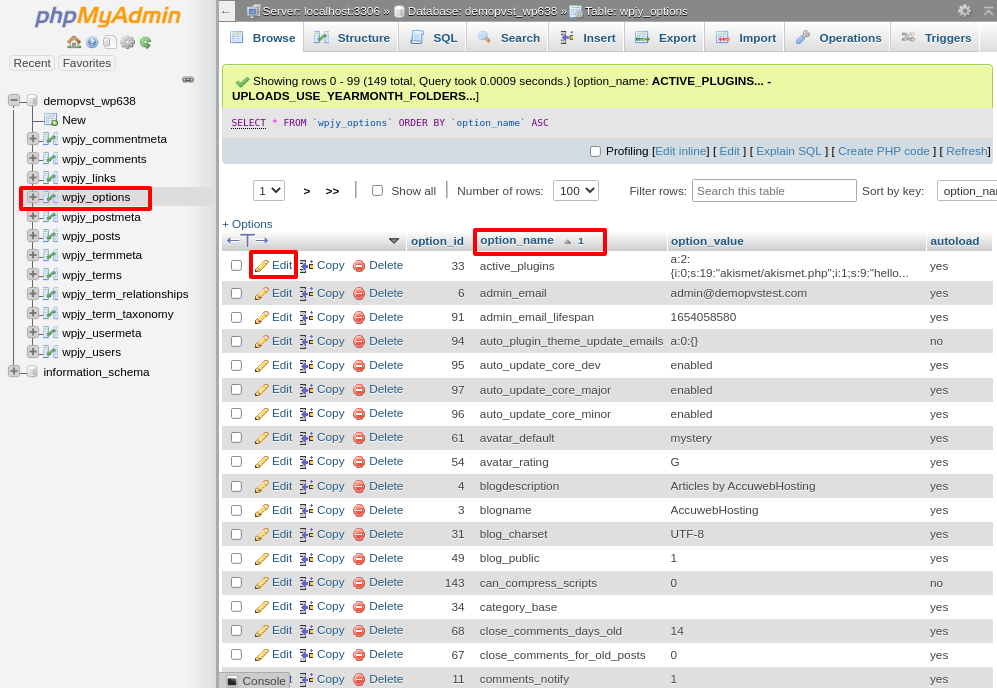Select the active_plugins row checkbox
Image resolution: width=997 pixels, height=688 pixels.
[x=237, y=266]
